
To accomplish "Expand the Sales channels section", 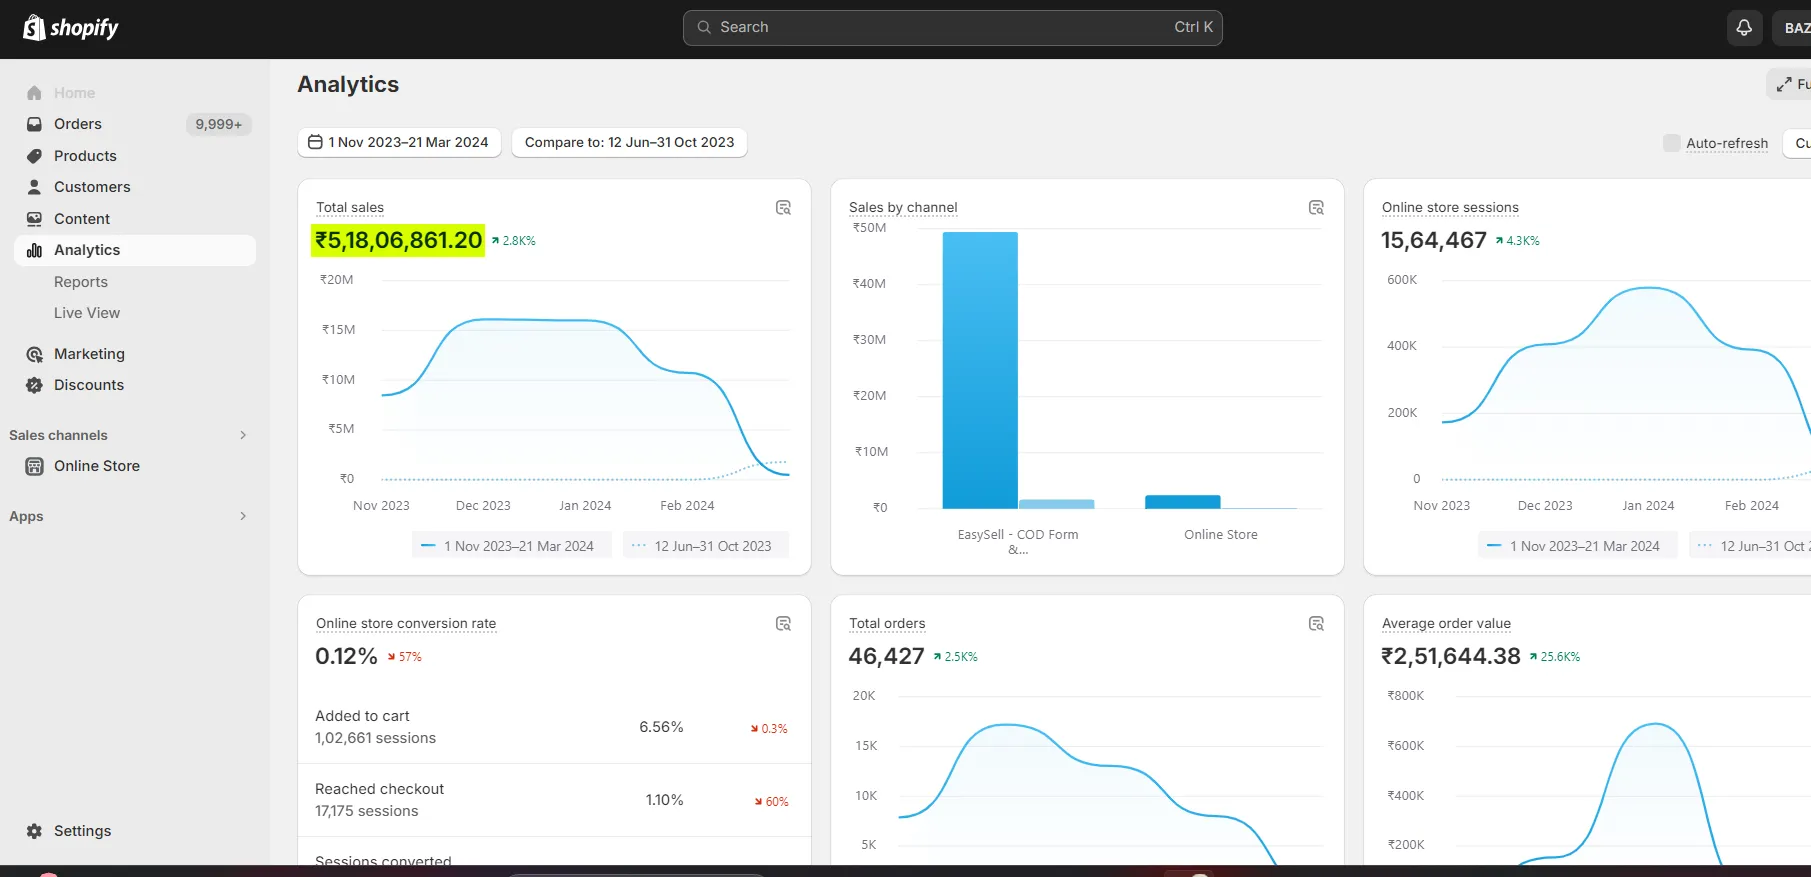I will click(x=243, y=435).
